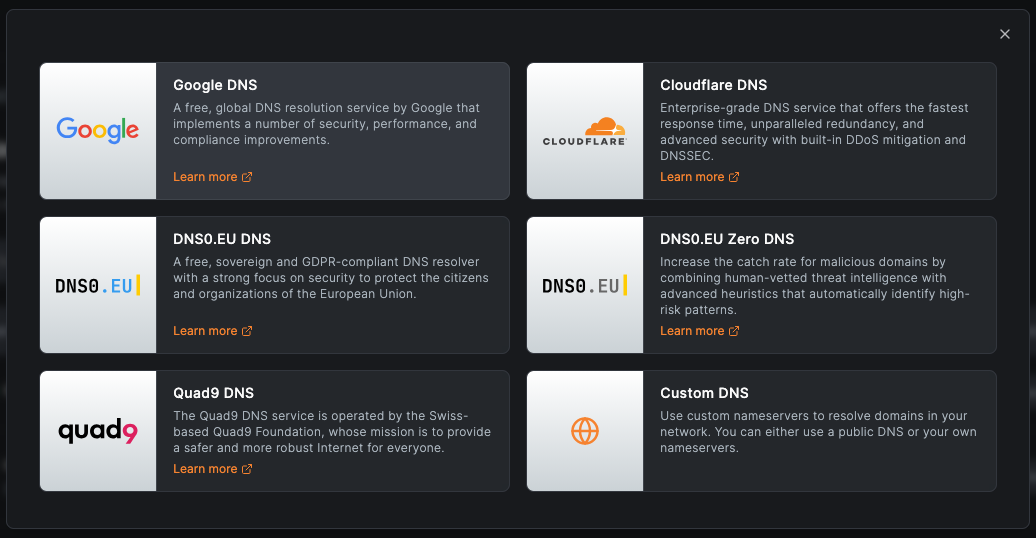Click external link icon under Cloudflare DNS
1036x538 pixels.
point(734,177)
